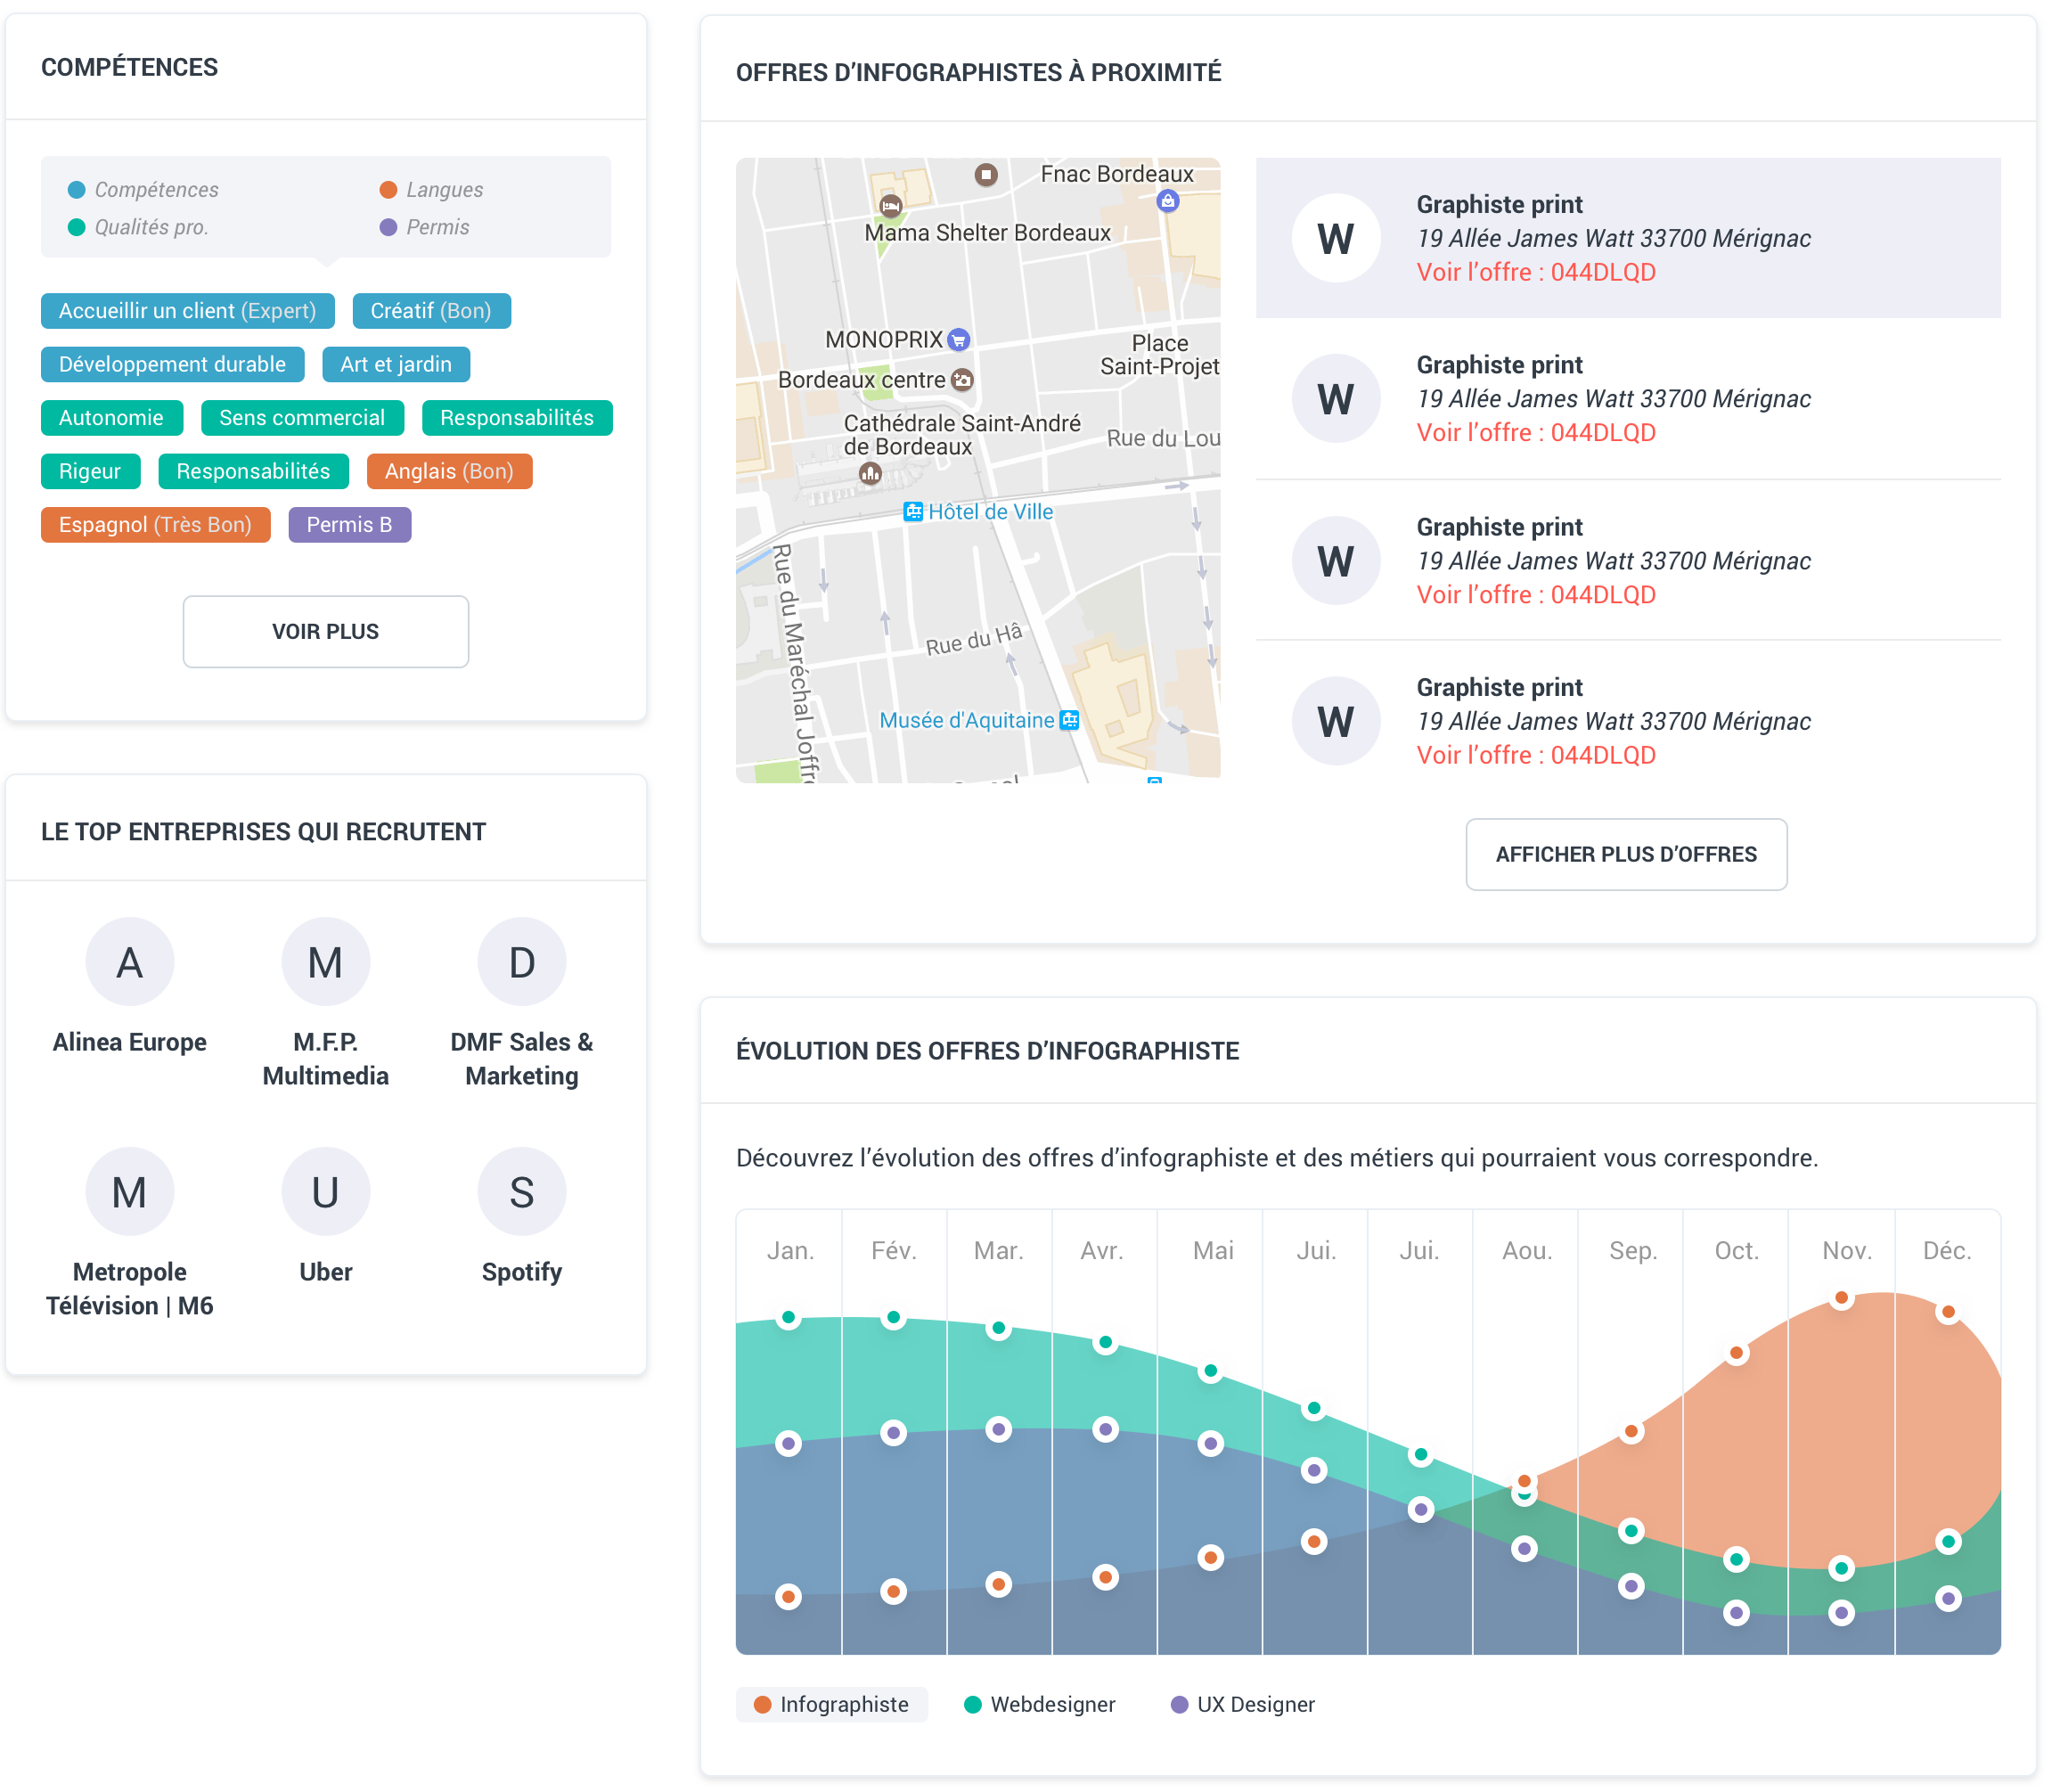Select the Fnac Bordeaux map marker
This screenshot has width=2060, height=1792.
point(1167,201)
